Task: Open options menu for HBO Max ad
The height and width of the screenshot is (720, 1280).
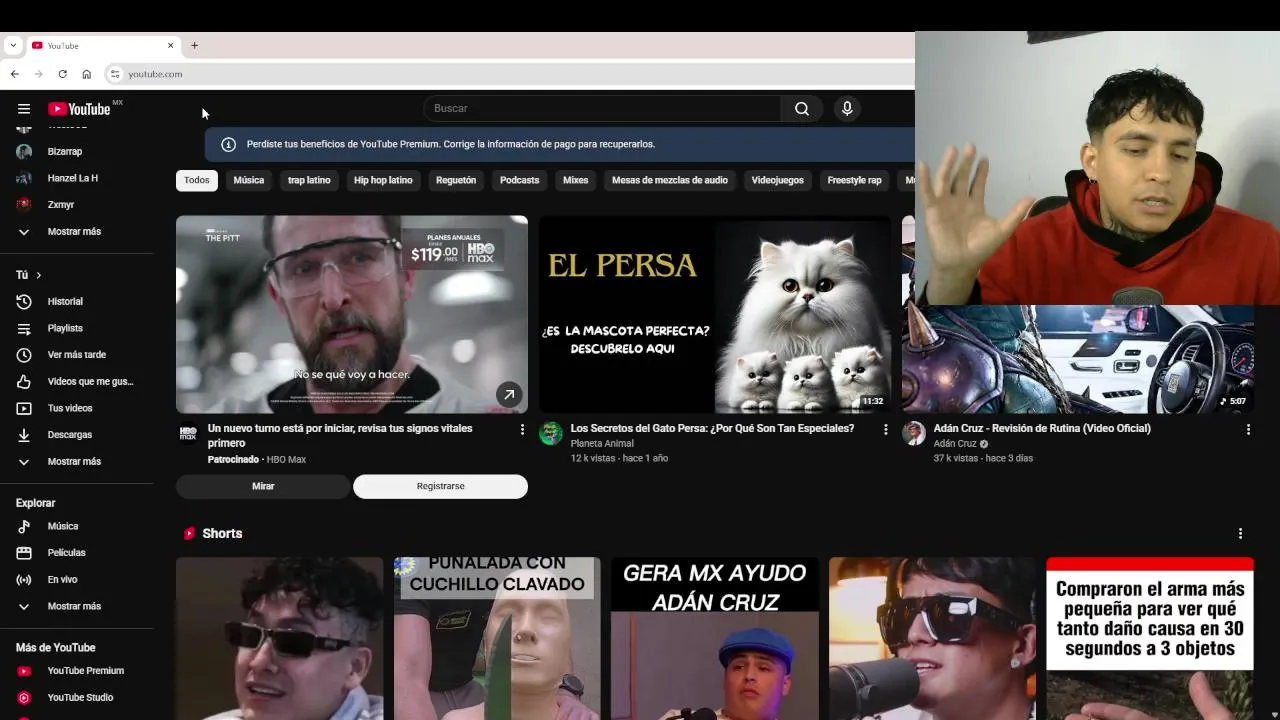Action: tap(522, 429)
